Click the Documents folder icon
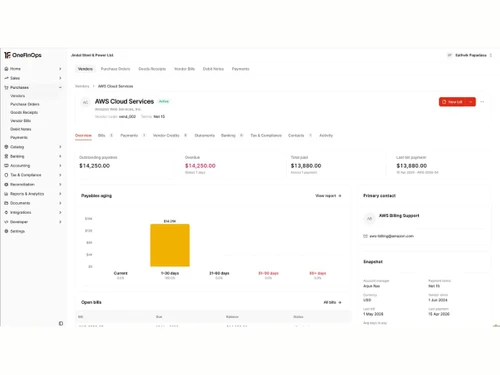Image resolution: width=500 pixels, height=375 pixels. (6, 203)
